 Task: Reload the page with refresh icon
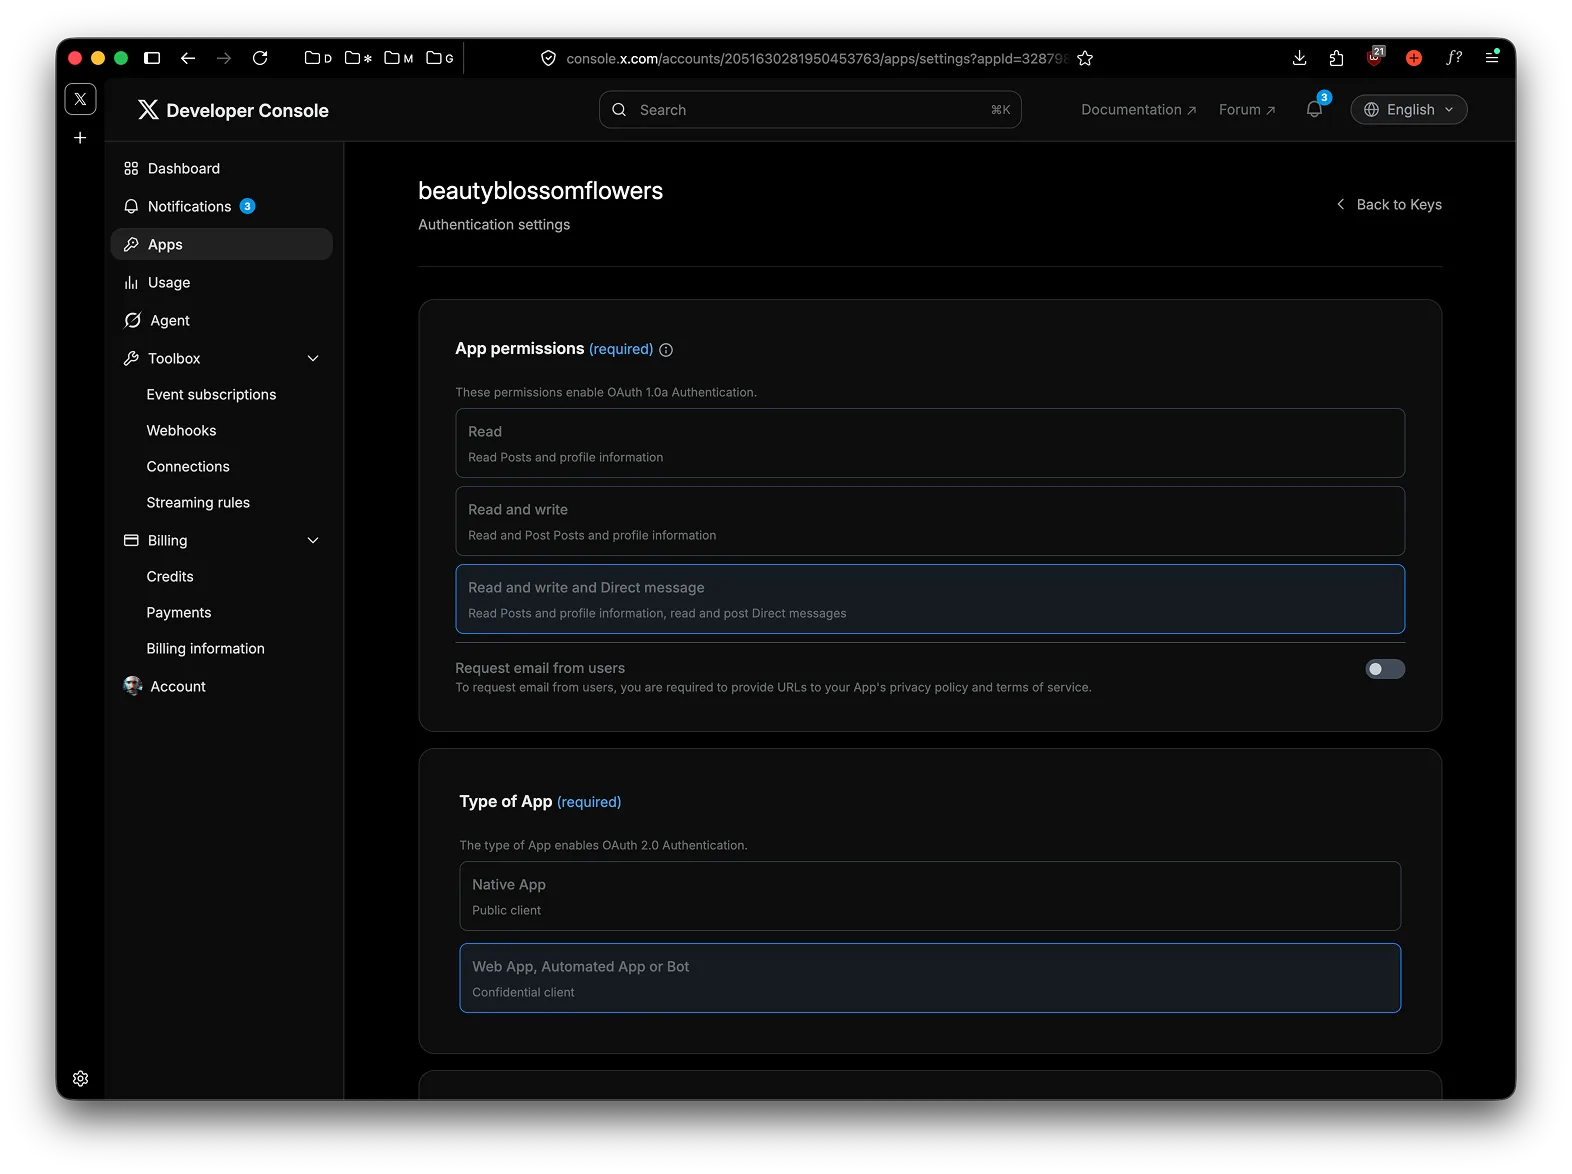[260, 58]
